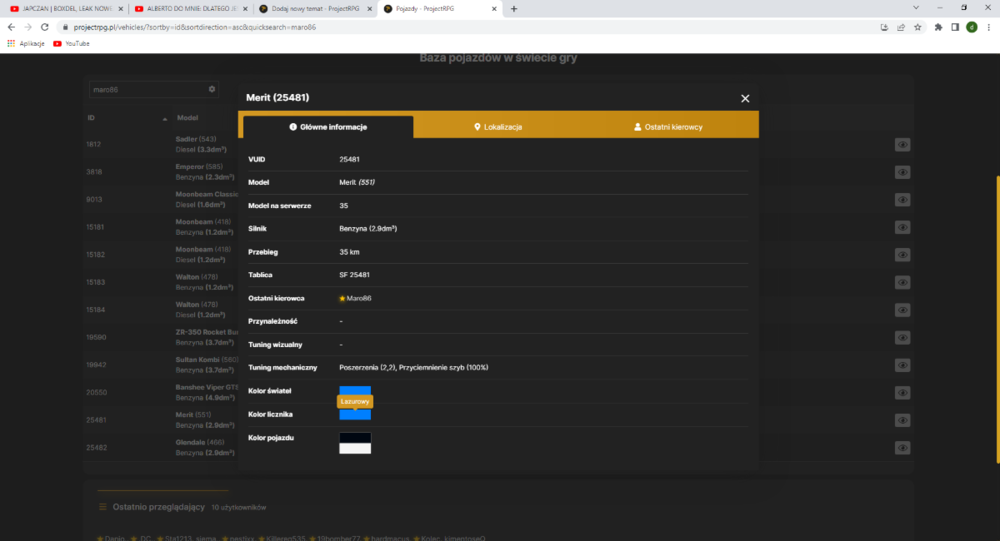
Task: Sort the table by ID column arrow
Action: pyautogui.click(x=165, y=119)
